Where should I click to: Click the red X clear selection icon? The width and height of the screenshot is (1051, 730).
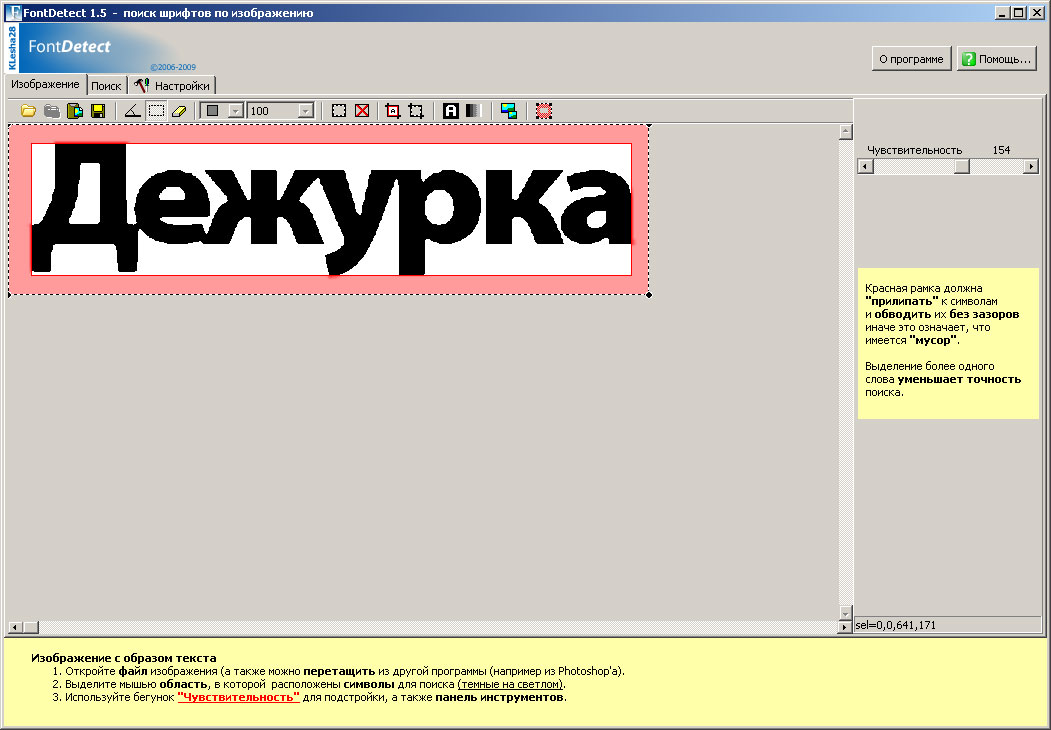point(362,111)
